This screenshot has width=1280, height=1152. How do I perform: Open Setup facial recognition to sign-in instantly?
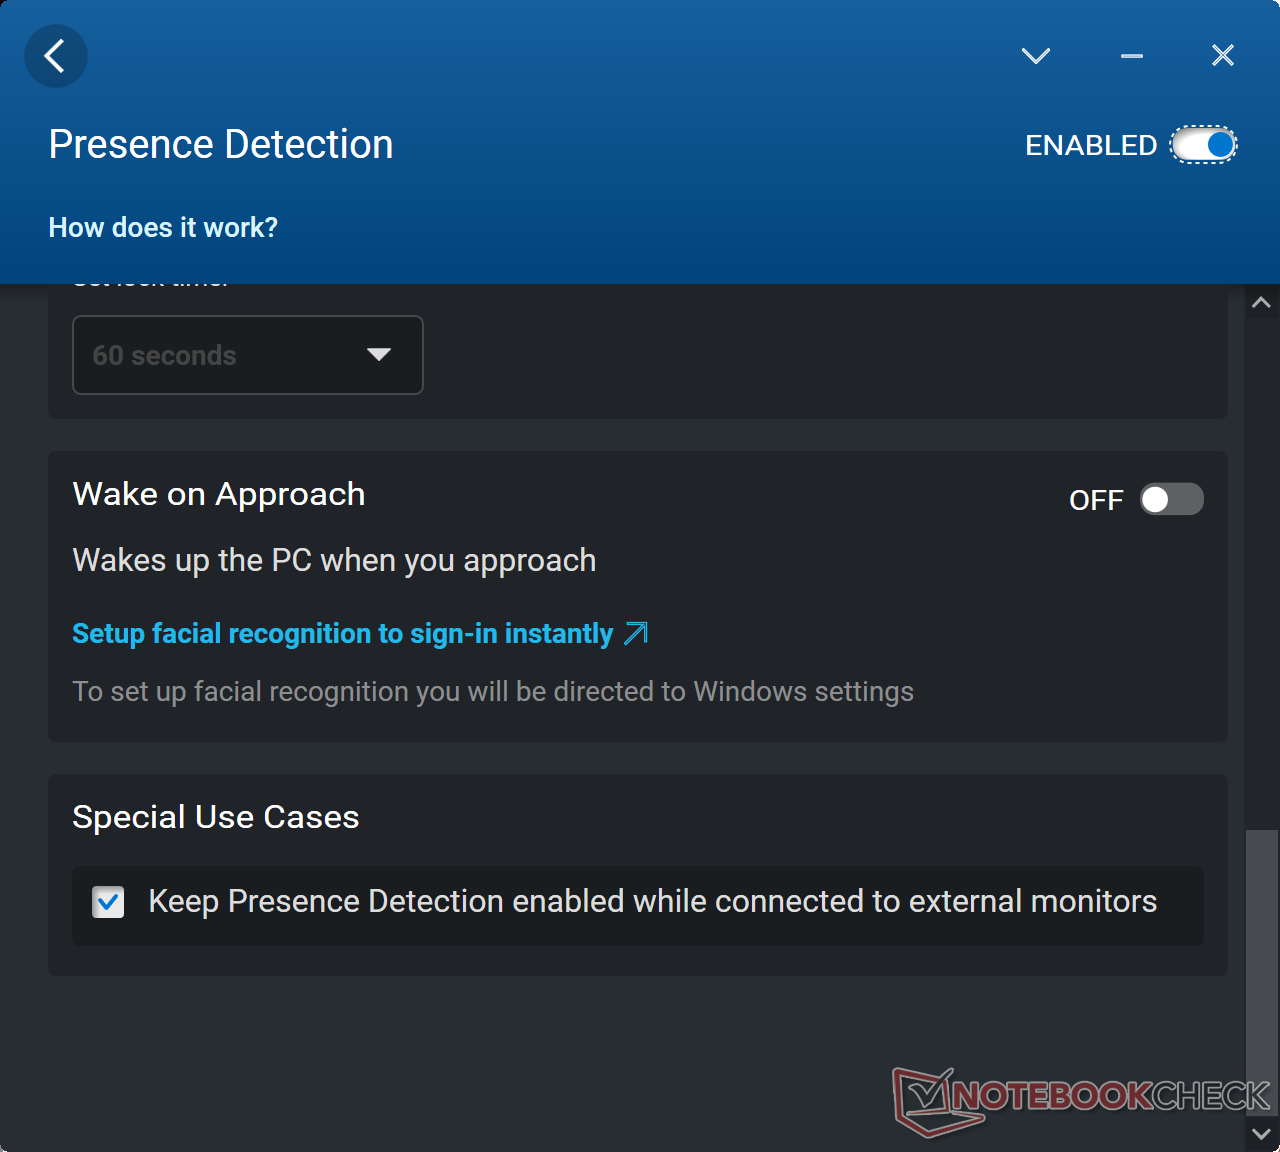coord(343,634)
